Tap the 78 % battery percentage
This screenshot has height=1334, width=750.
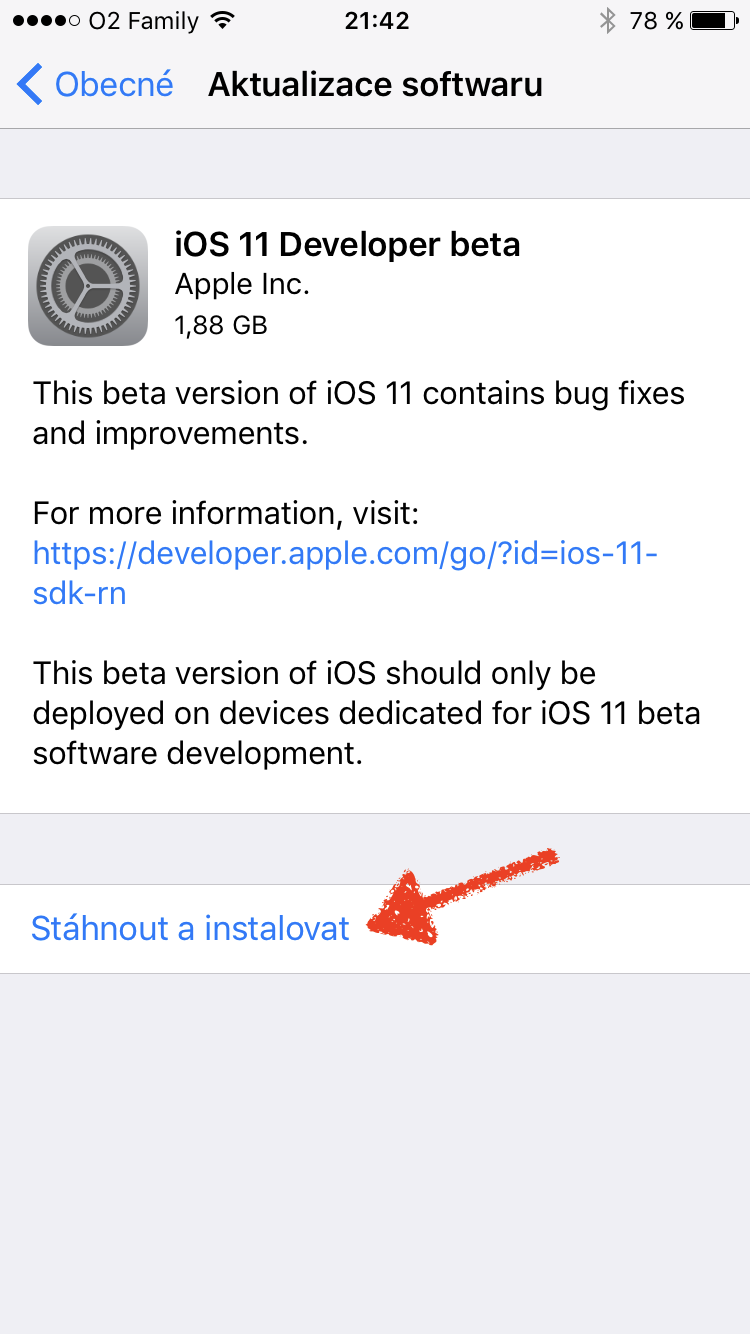[656, 21]
